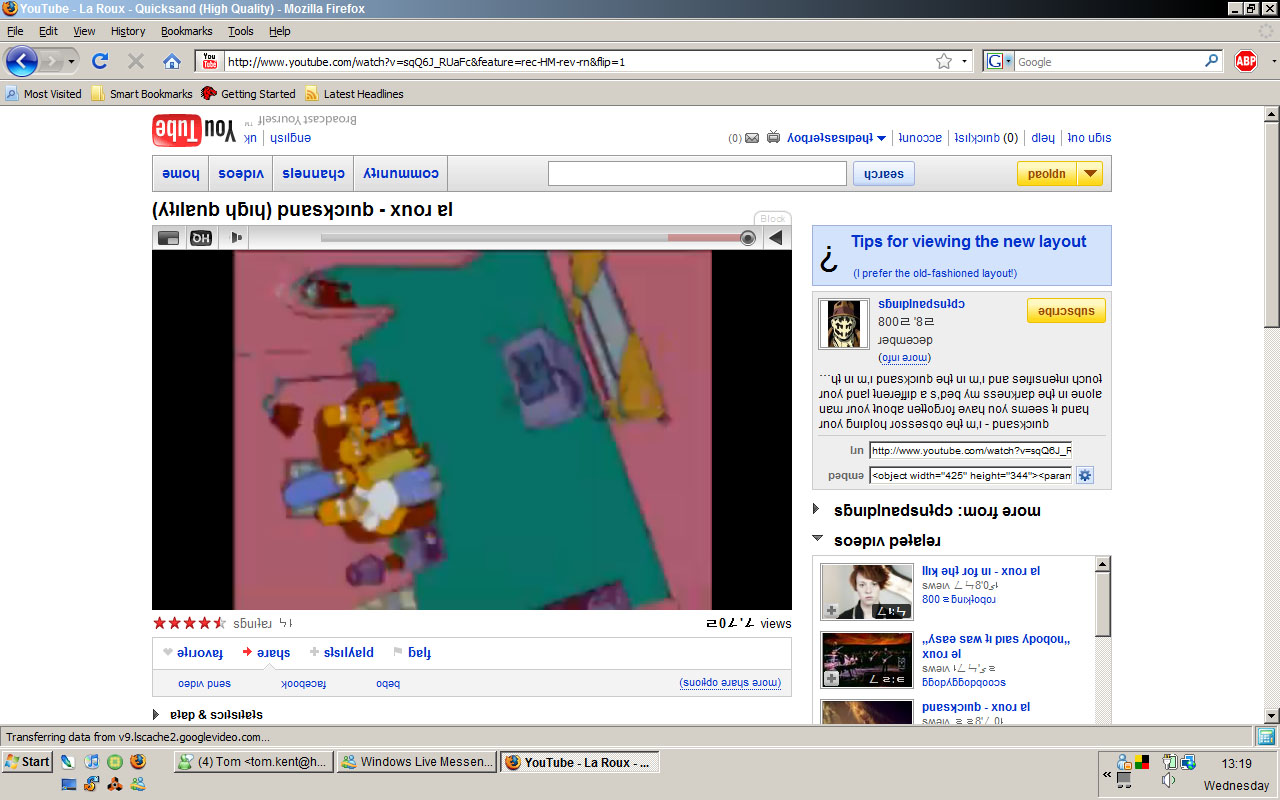Click the Adblock Plus ABP icon
Viewport: 1280px width, 800px height.
coord(1245,61)
